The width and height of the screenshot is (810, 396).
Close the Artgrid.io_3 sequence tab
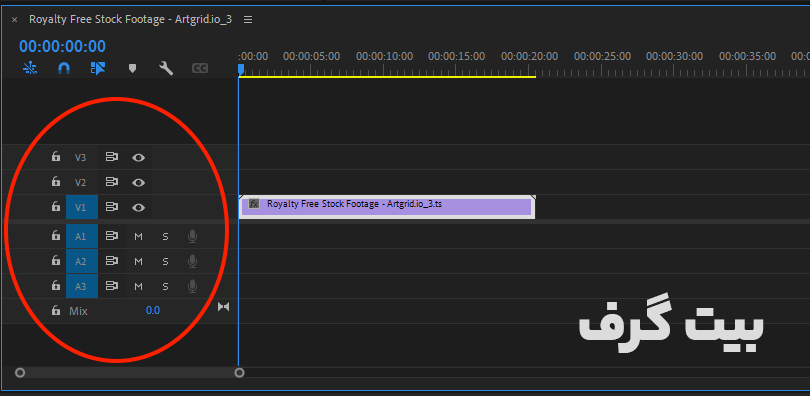[14, 20]
